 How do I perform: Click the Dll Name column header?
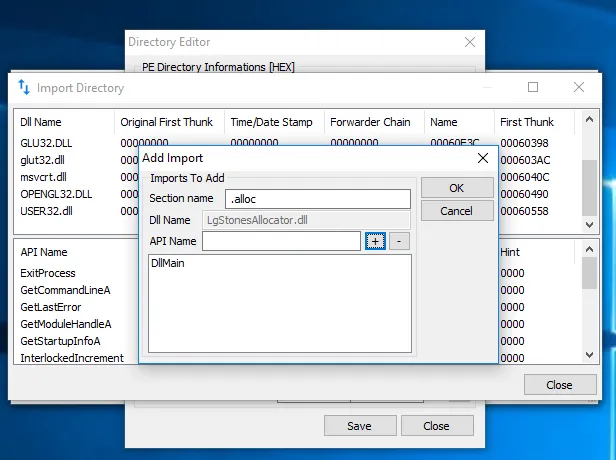point(64,122)
